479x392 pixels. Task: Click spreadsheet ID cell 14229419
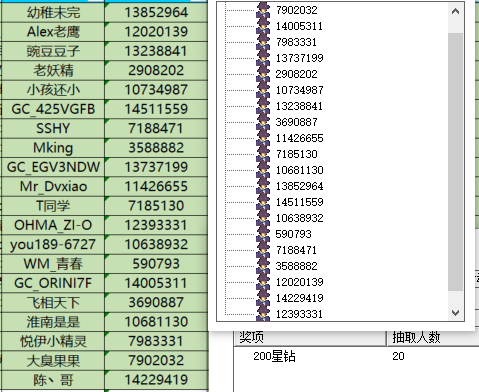pos(156,380)
